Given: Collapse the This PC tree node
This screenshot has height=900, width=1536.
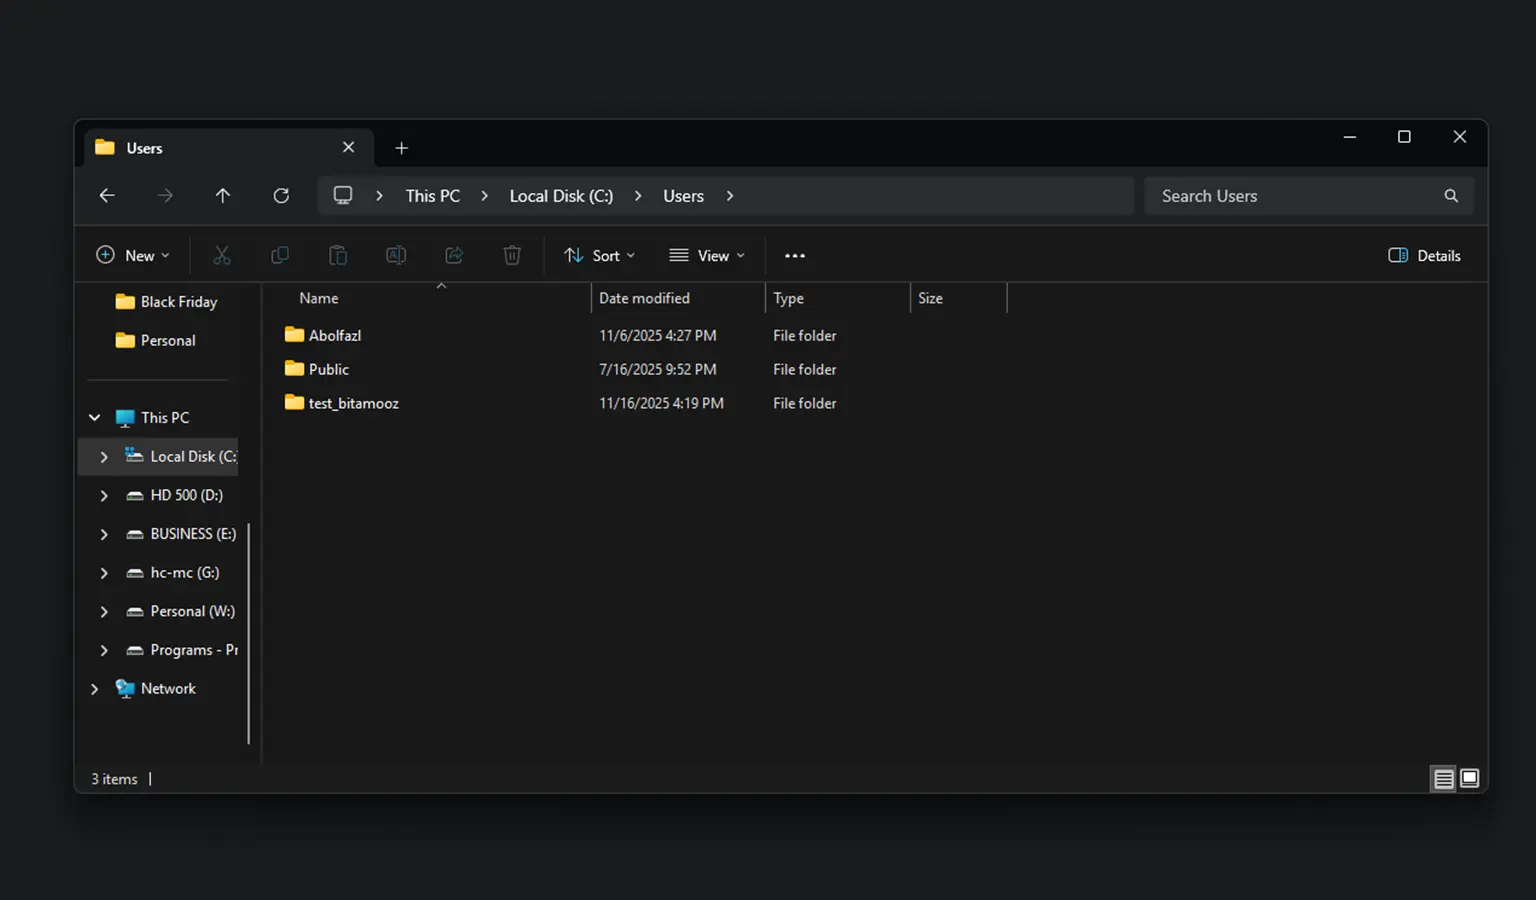Looking at the screenshot, I should (95, 418).
